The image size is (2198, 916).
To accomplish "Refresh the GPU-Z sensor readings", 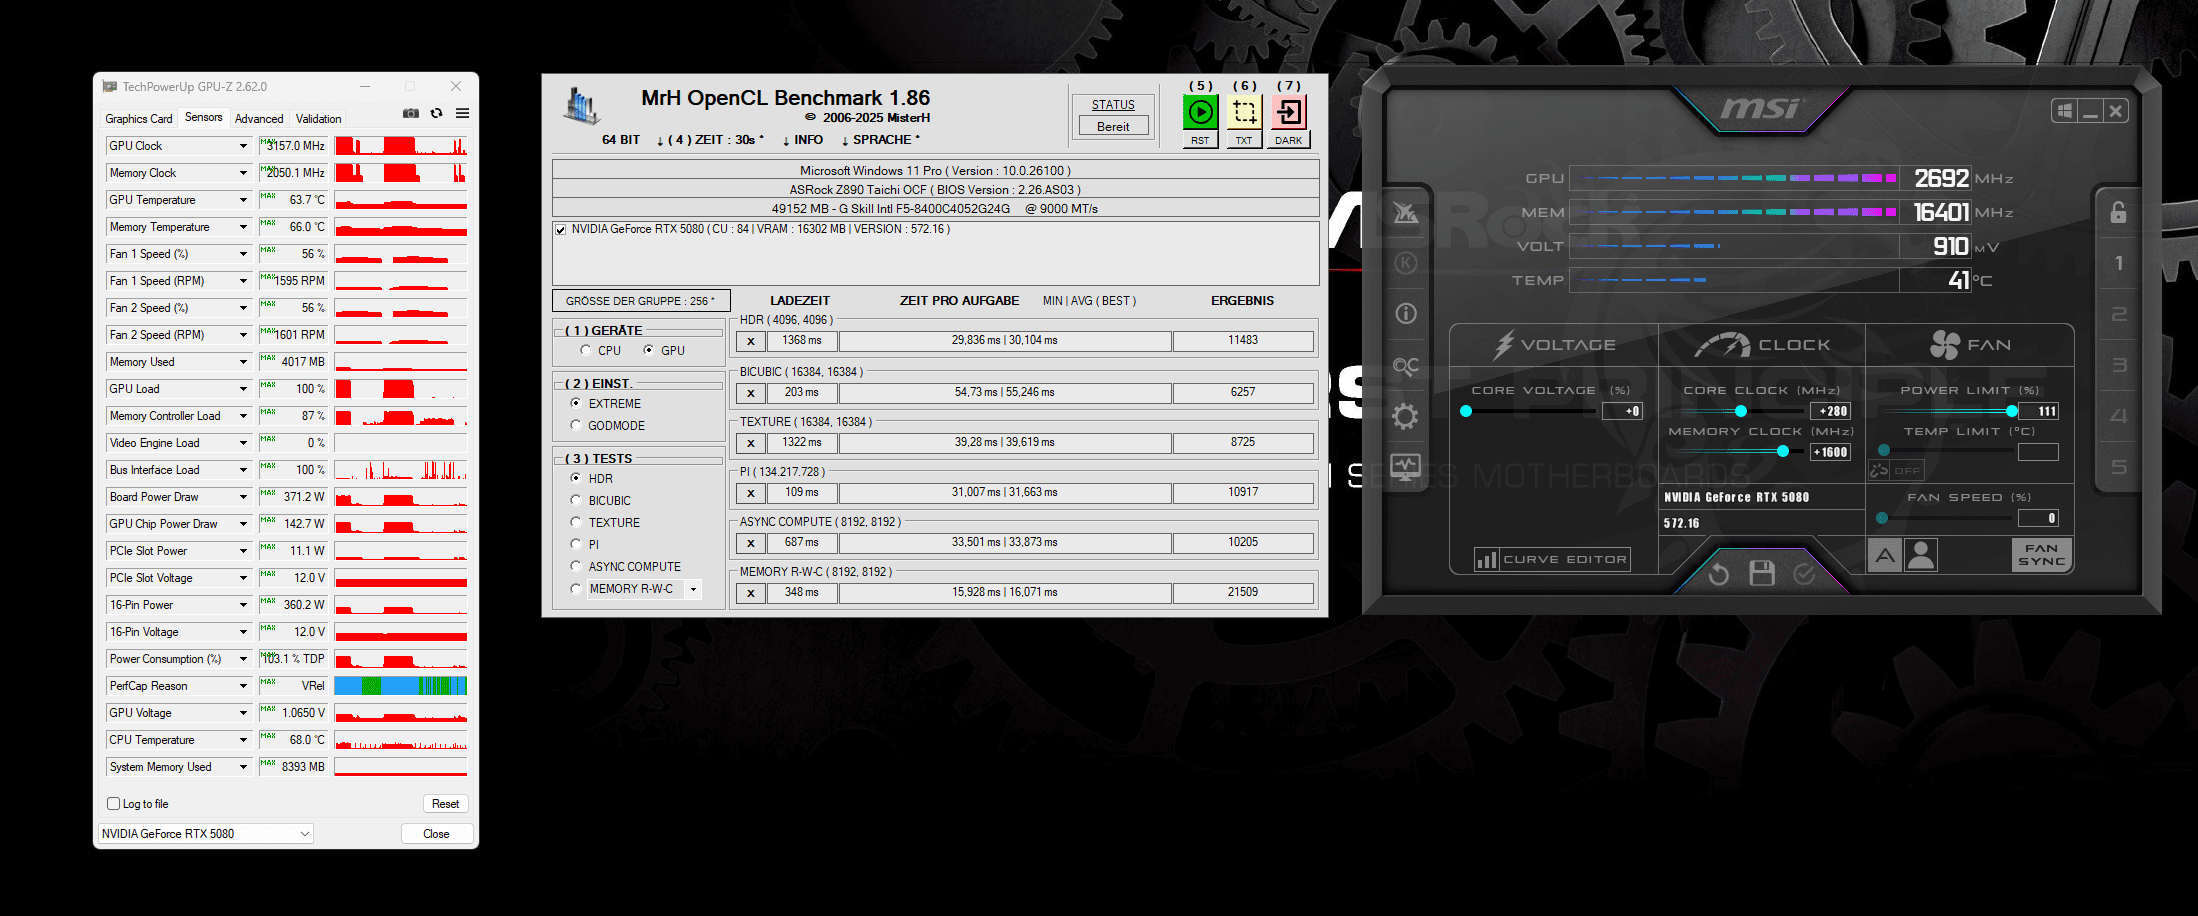I will point(437,114).
